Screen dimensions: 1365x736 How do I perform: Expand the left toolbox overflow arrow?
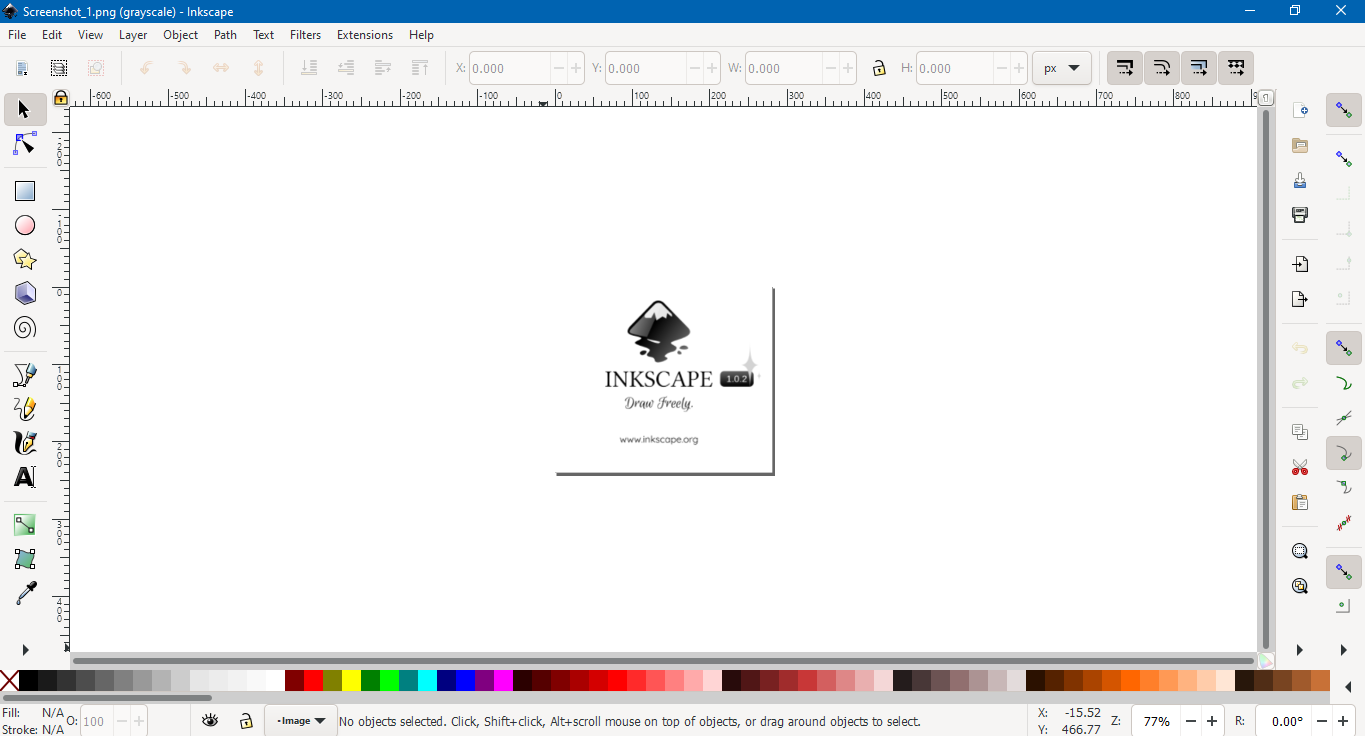tap(25, 650)
